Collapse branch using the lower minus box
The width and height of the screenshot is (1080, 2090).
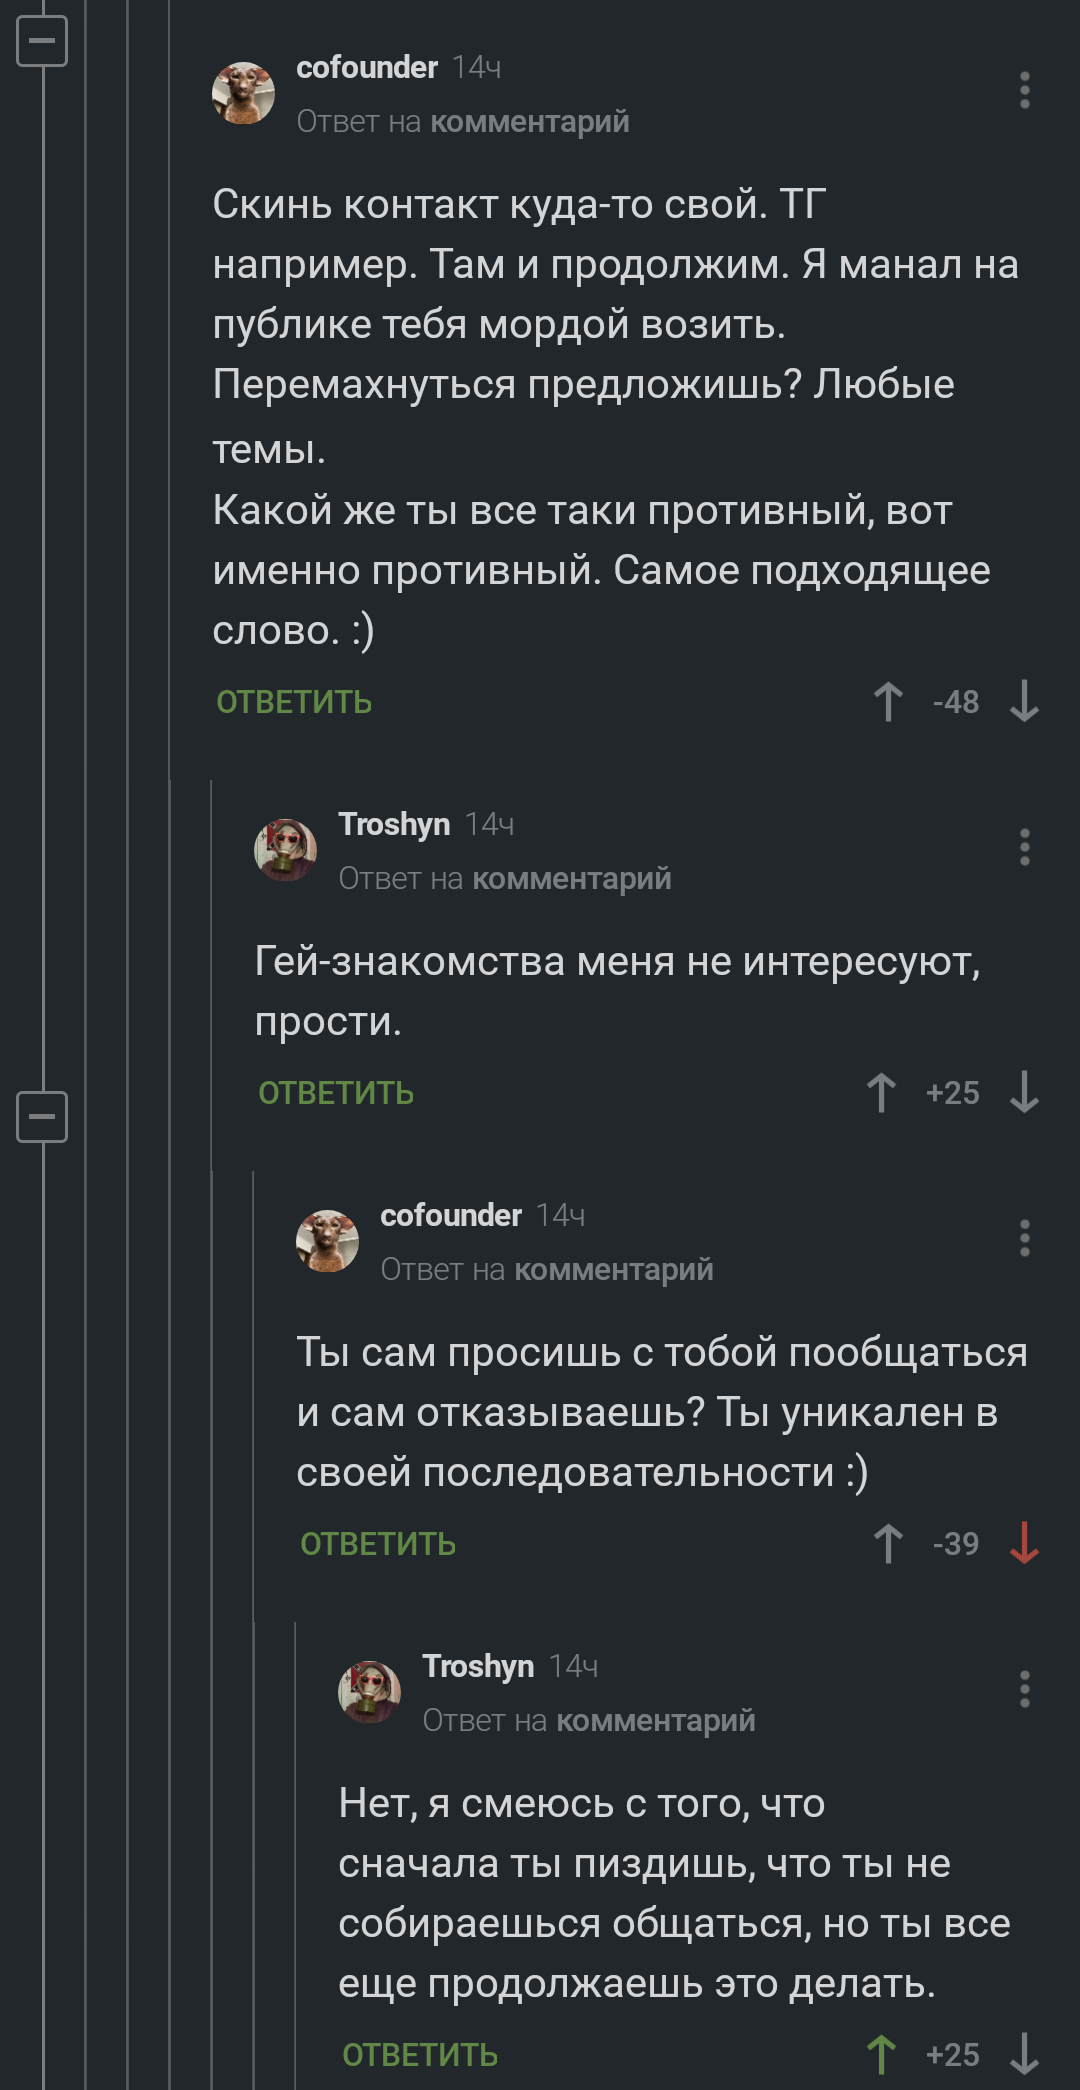point(42,1116)
